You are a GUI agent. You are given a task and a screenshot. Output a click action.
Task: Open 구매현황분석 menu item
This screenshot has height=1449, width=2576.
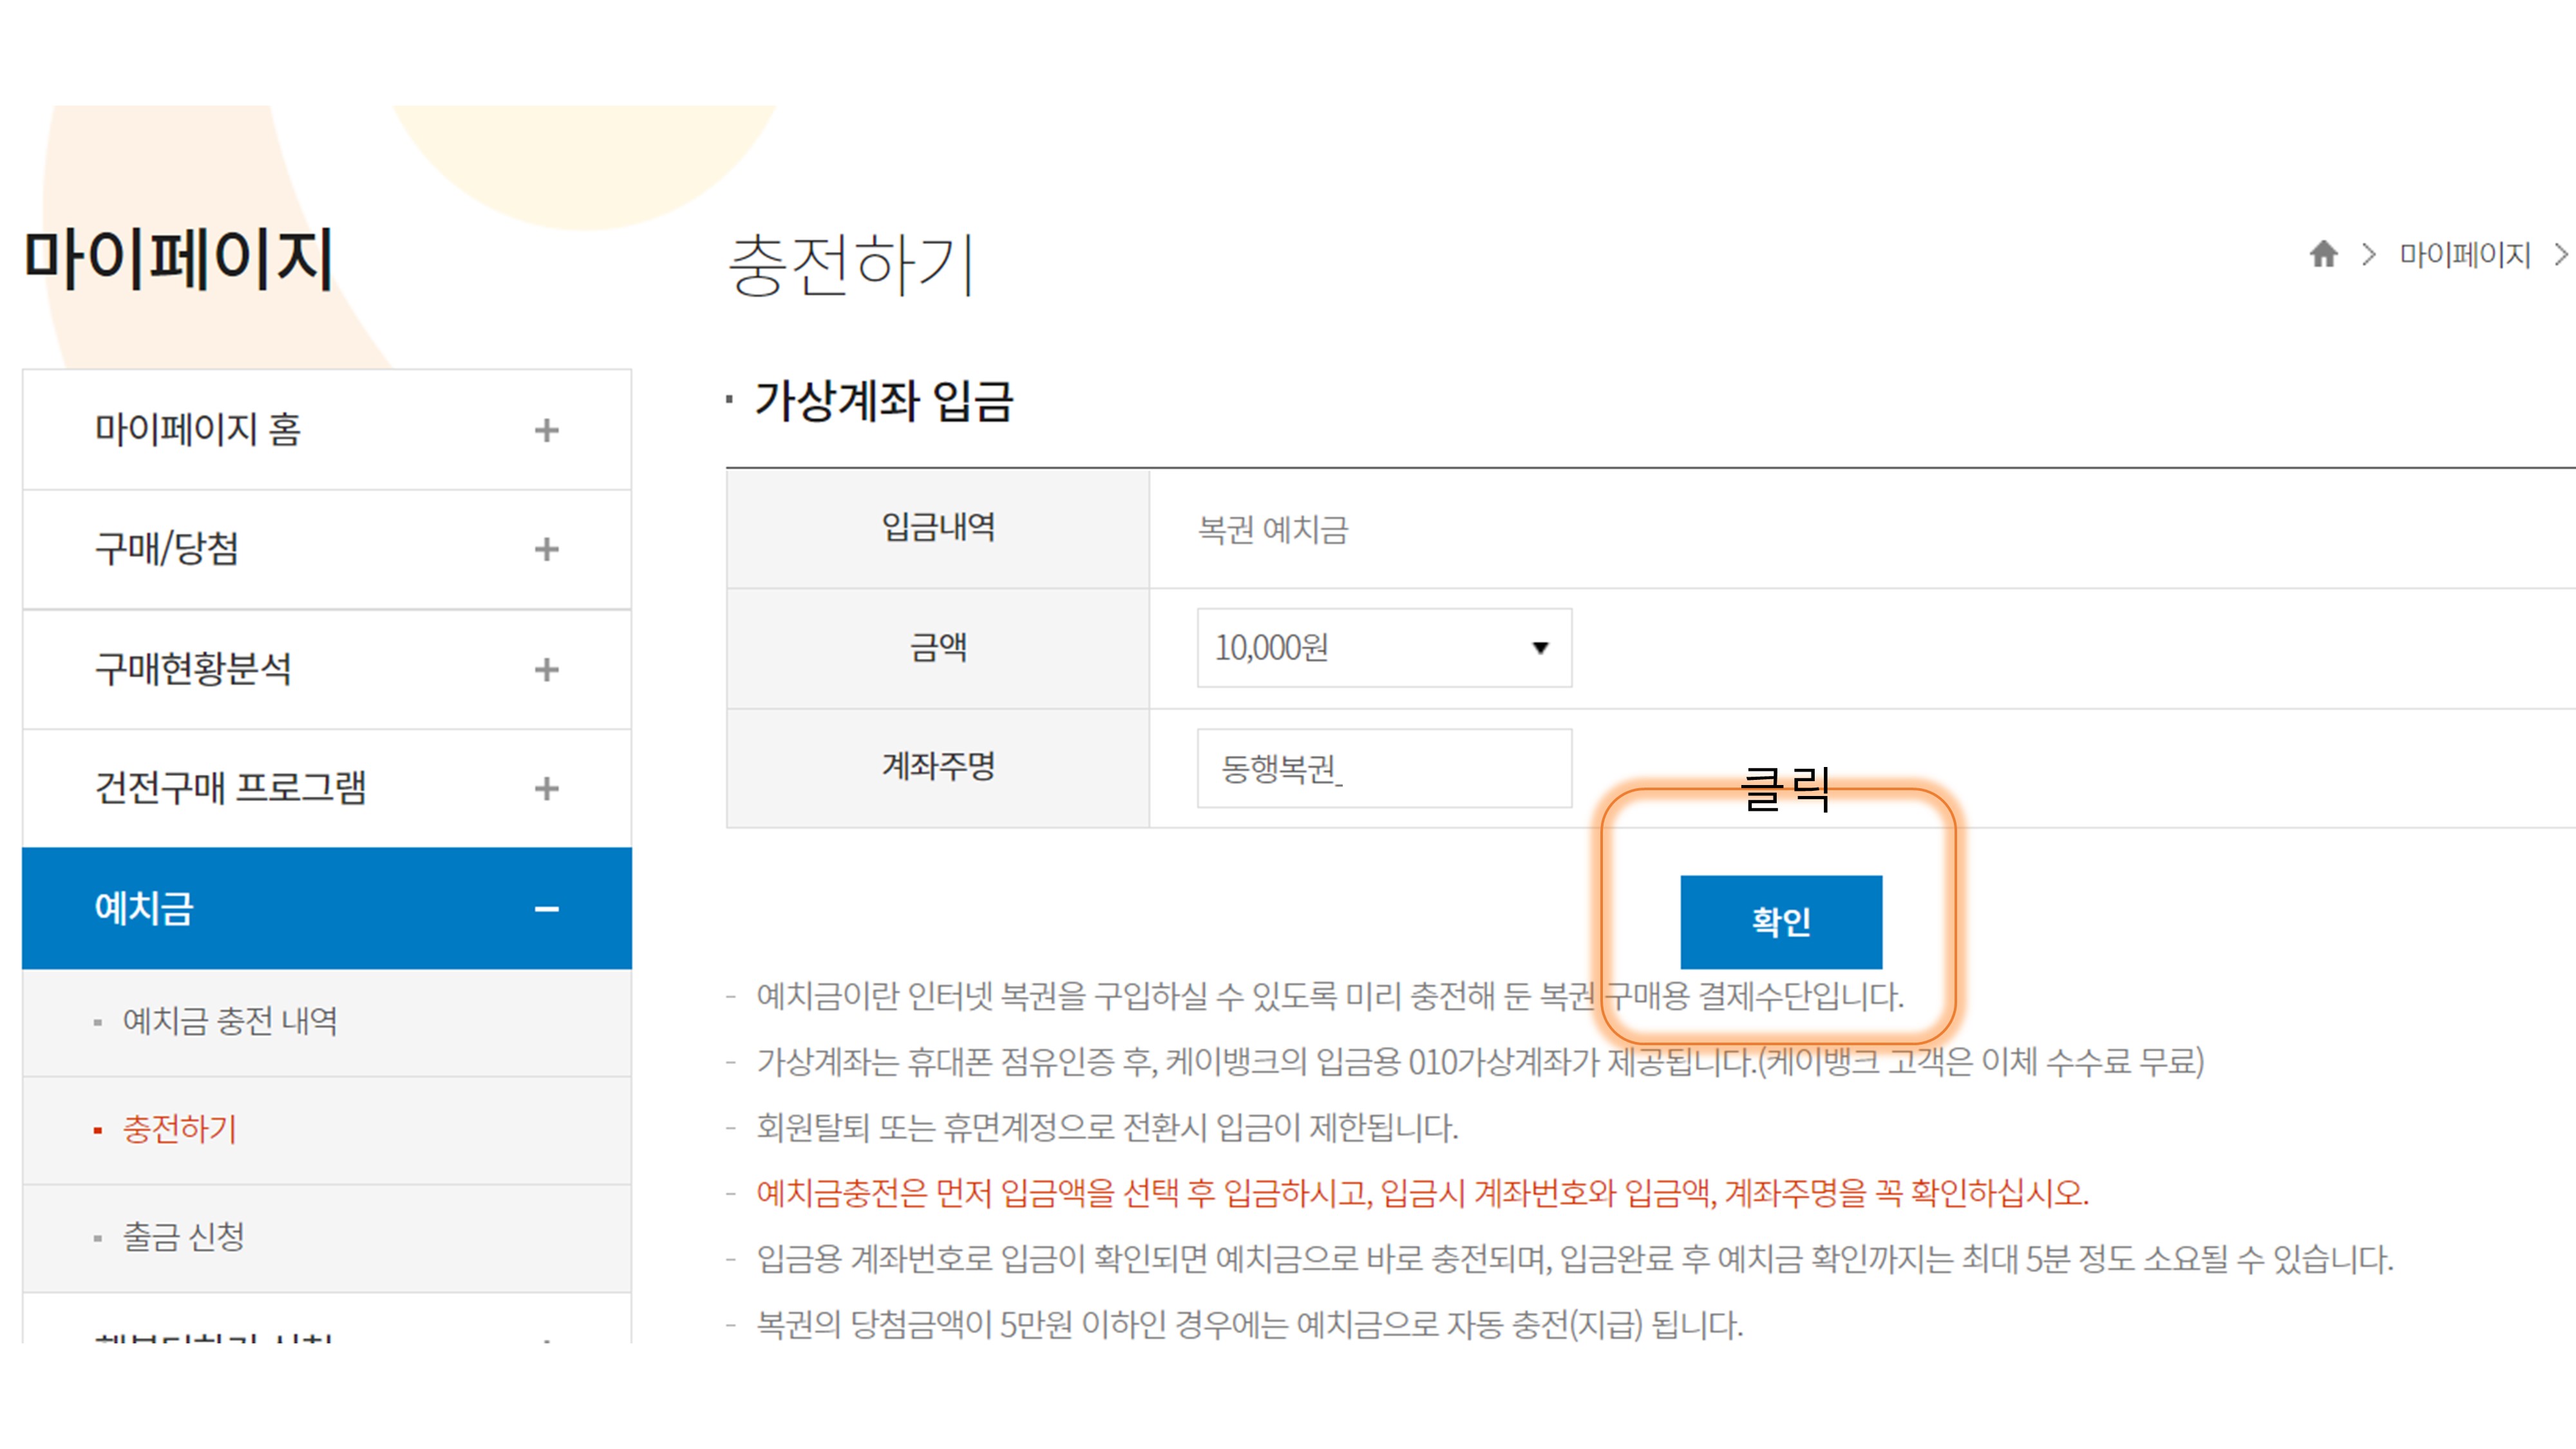[x=193, y=669]
